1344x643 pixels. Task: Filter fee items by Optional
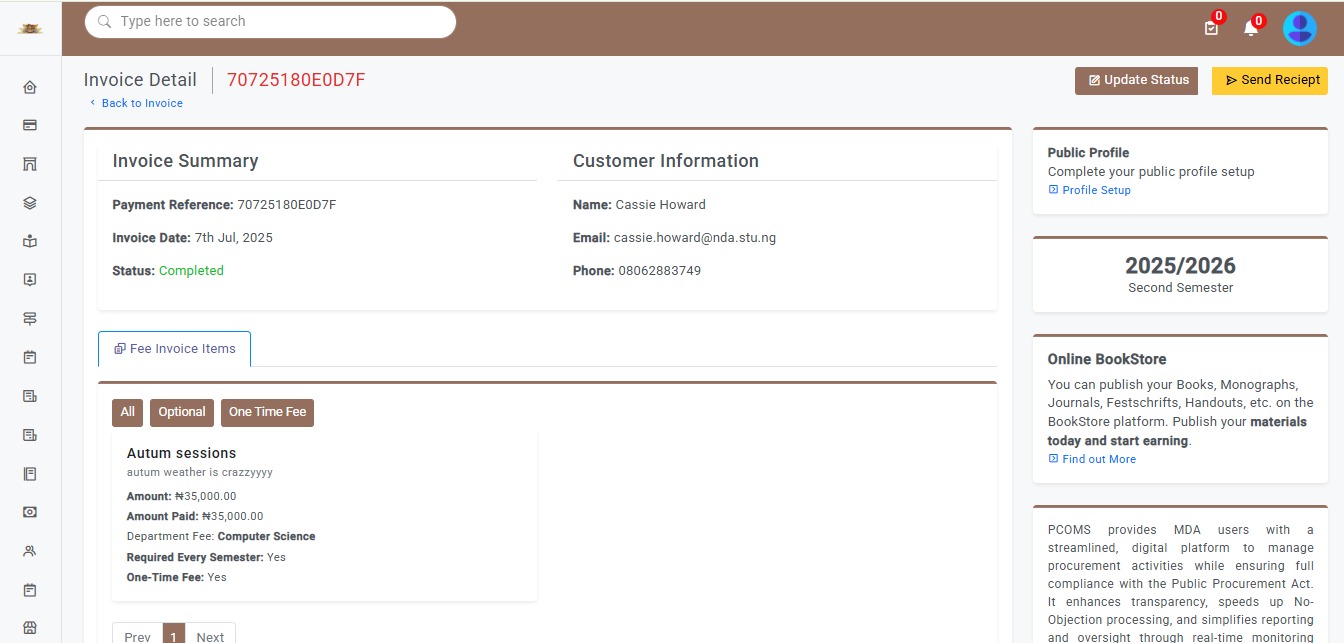tap(182, 412)
